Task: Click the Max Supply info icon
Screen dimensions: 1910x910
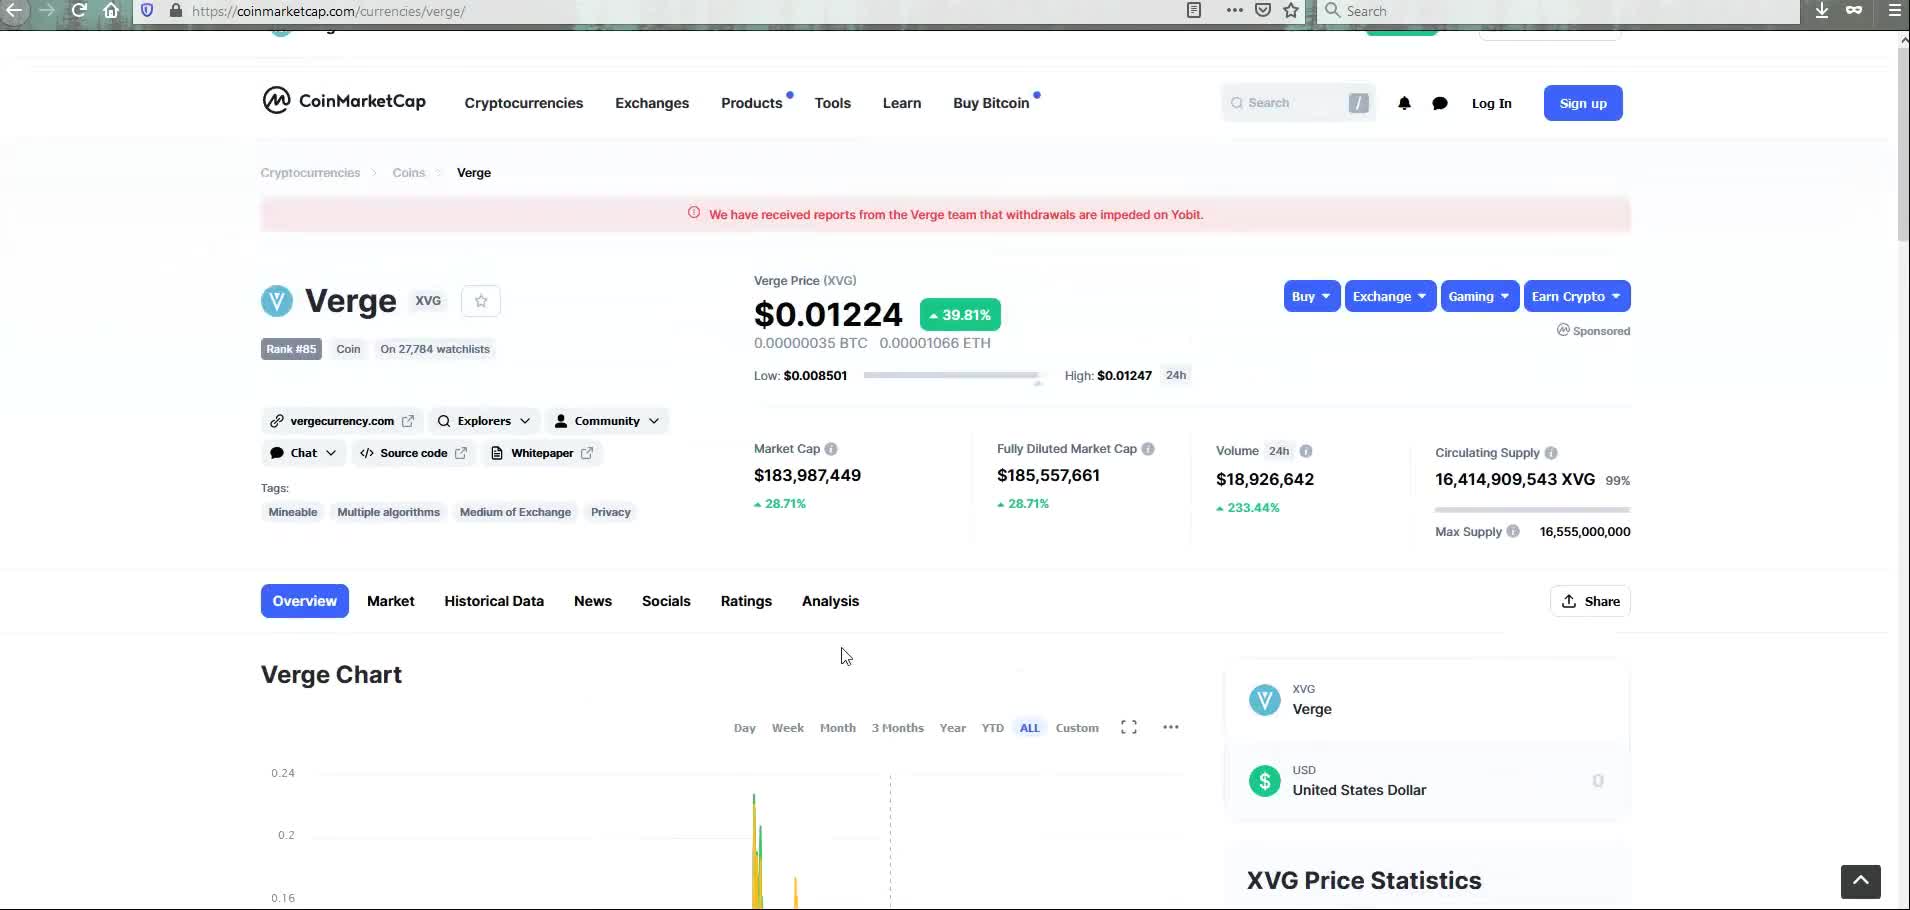Action: [1513, 532]
